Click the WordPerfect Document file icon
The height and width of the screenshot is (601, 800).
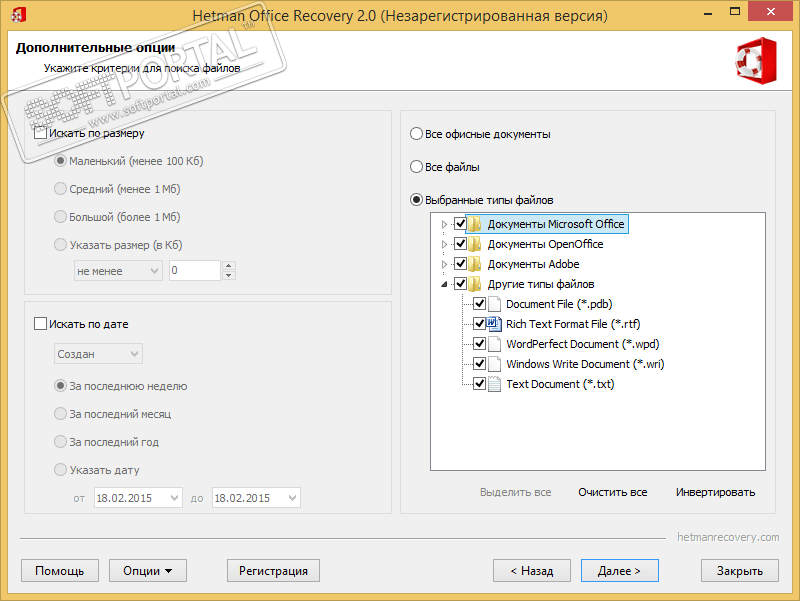pos(494,344)
